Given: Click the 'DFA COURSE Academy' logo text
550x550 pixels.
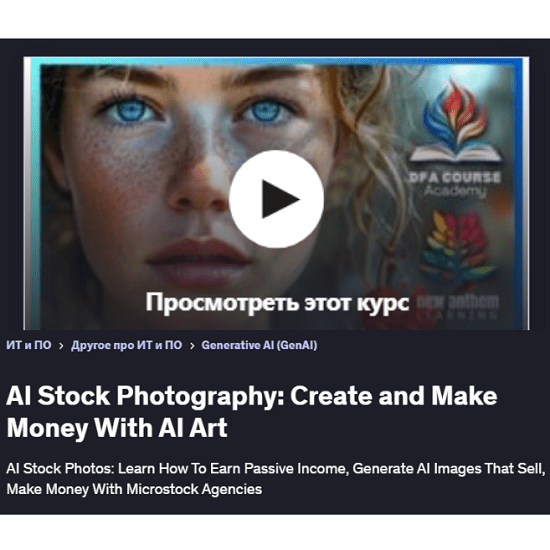Looking at the screenshot, I should pyautogui.click(x=455, y=184).
